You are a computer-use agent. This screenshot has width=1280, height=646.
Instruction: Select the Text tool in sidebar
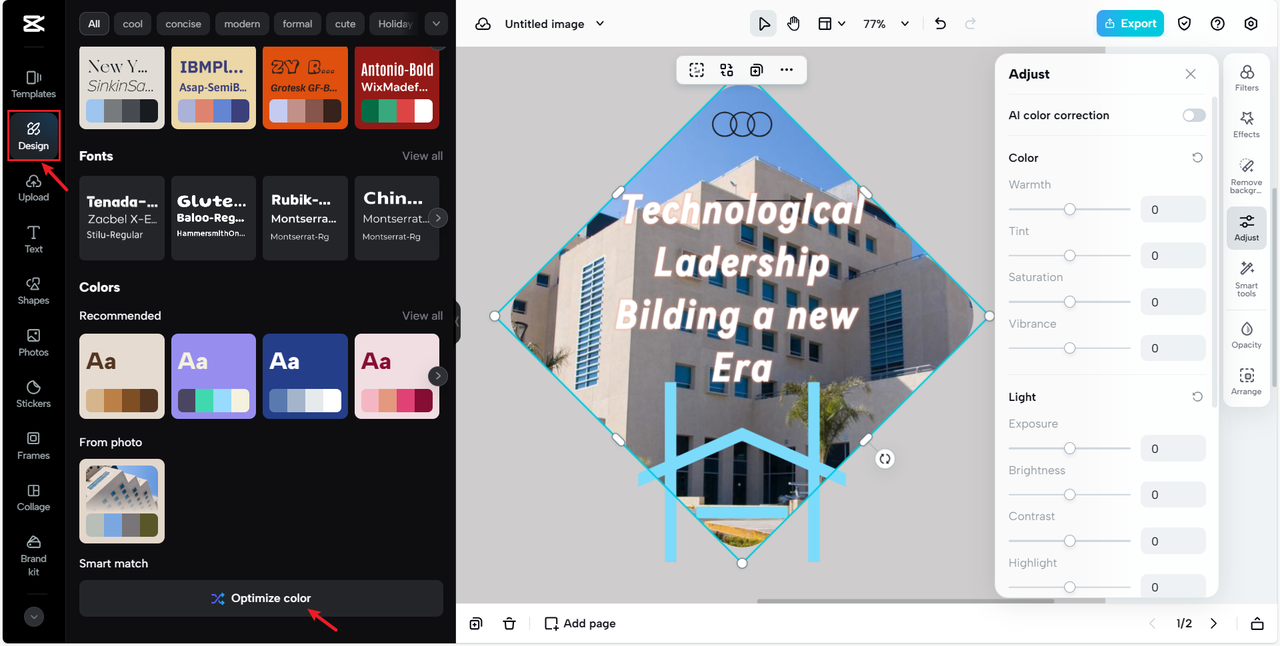[x=33, y=239]
